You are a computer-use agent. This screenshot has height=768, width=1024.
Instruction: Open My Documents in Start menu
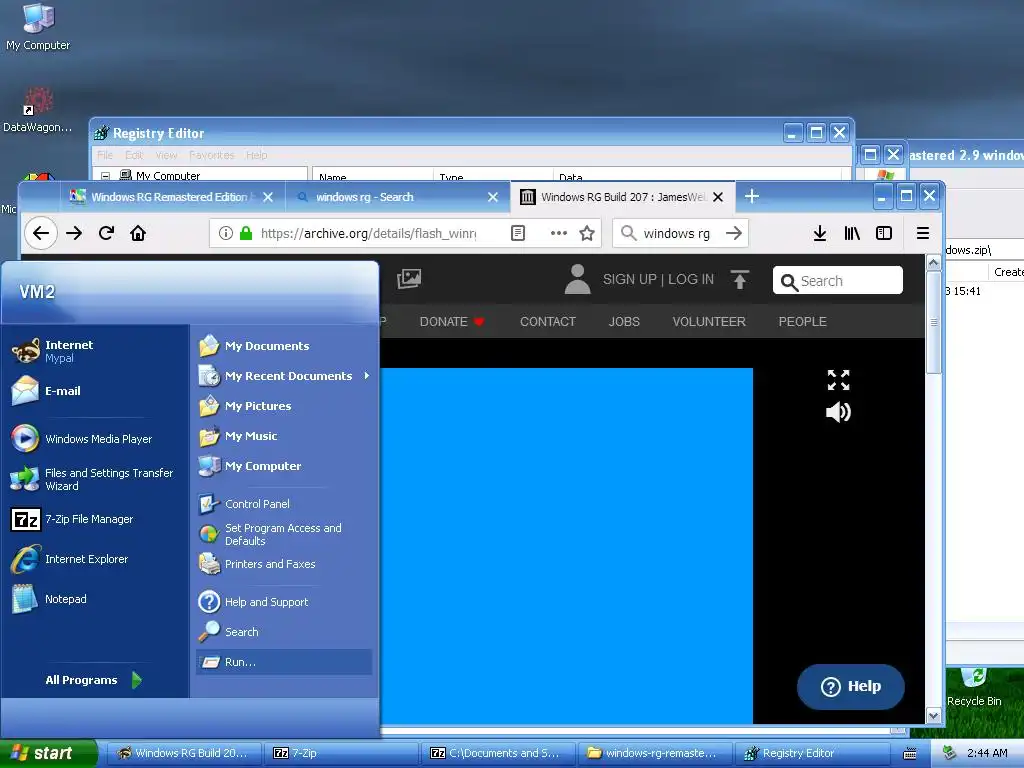284,346
